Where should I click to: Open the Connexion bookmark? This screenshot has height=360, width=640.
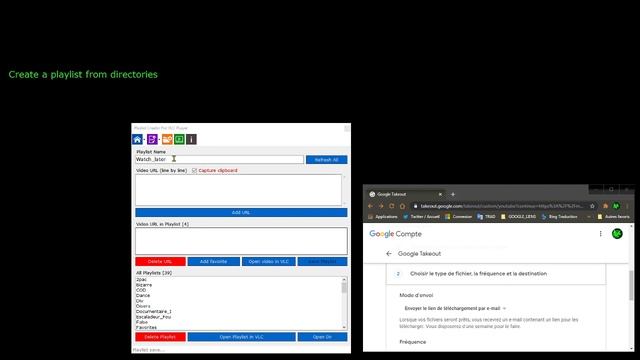[458, 217]
